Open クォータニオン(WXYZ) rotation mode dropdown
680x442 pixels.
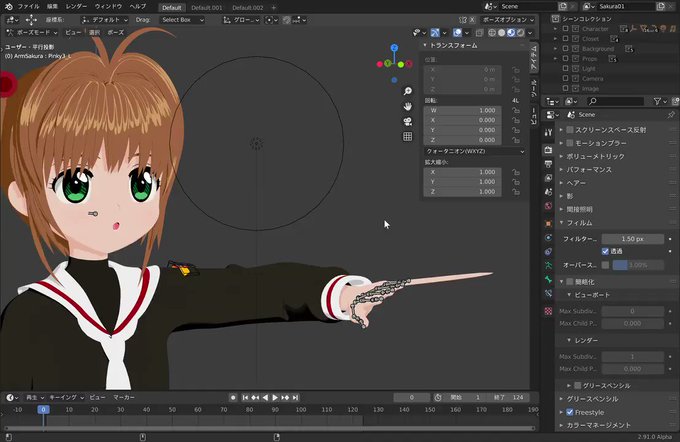[x=475, y=151]
